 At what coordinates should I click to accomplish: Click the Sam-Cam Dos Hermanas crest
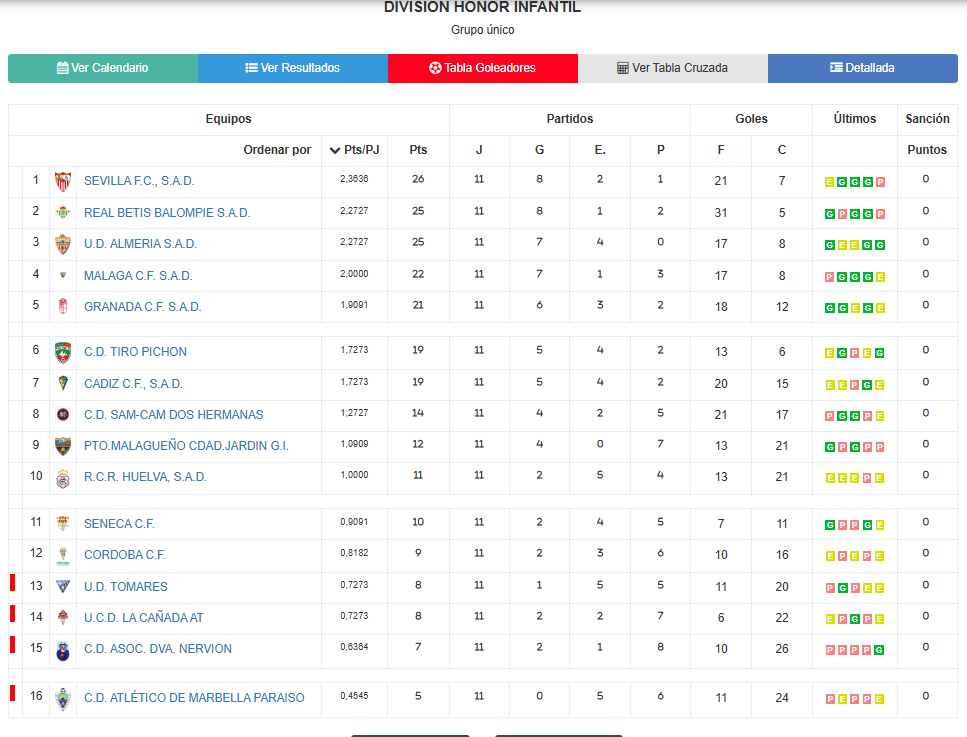[63, 414]
